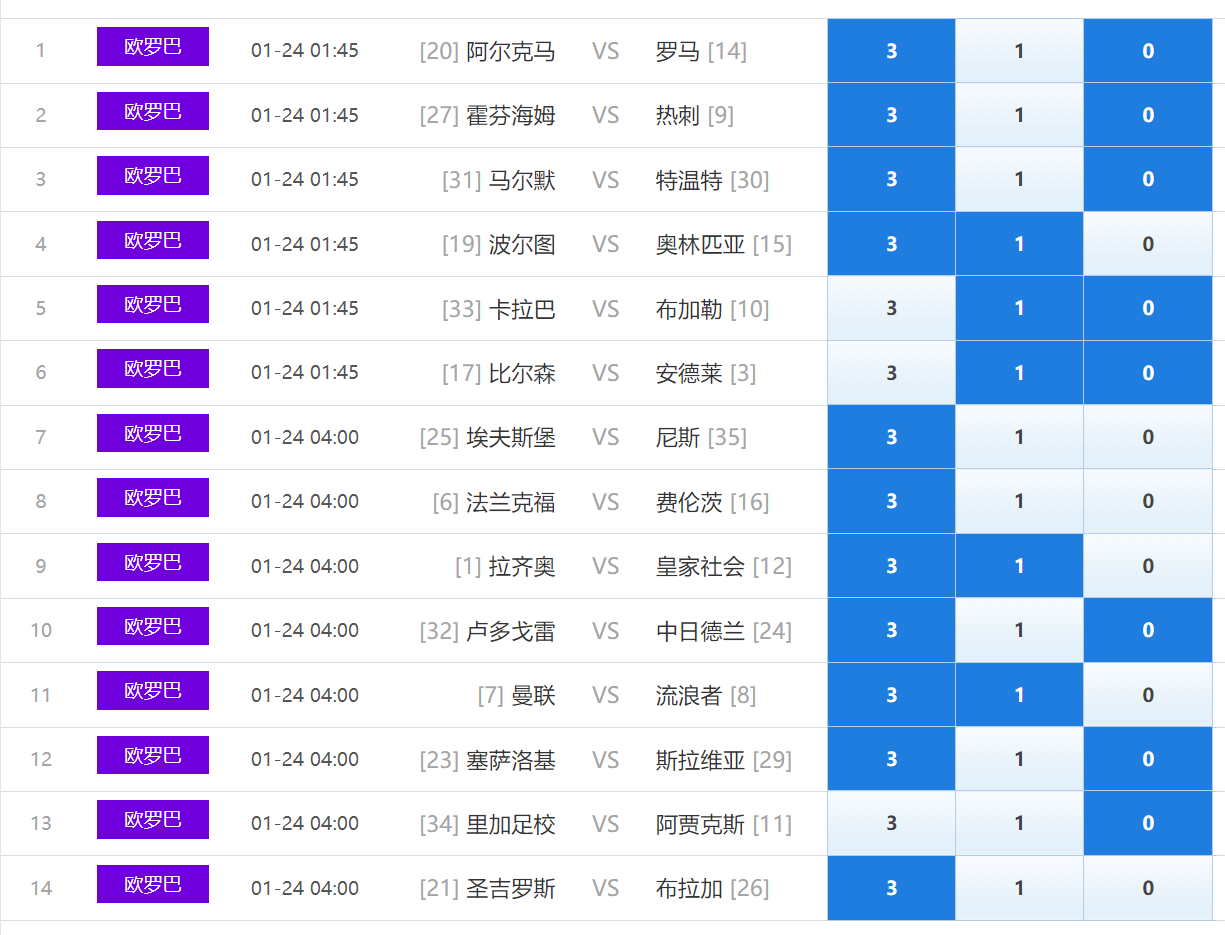Pick 1 for 马尔默 vs 特温特
Viewport: 1225px width, 935px height.
tap(1019, 179)
